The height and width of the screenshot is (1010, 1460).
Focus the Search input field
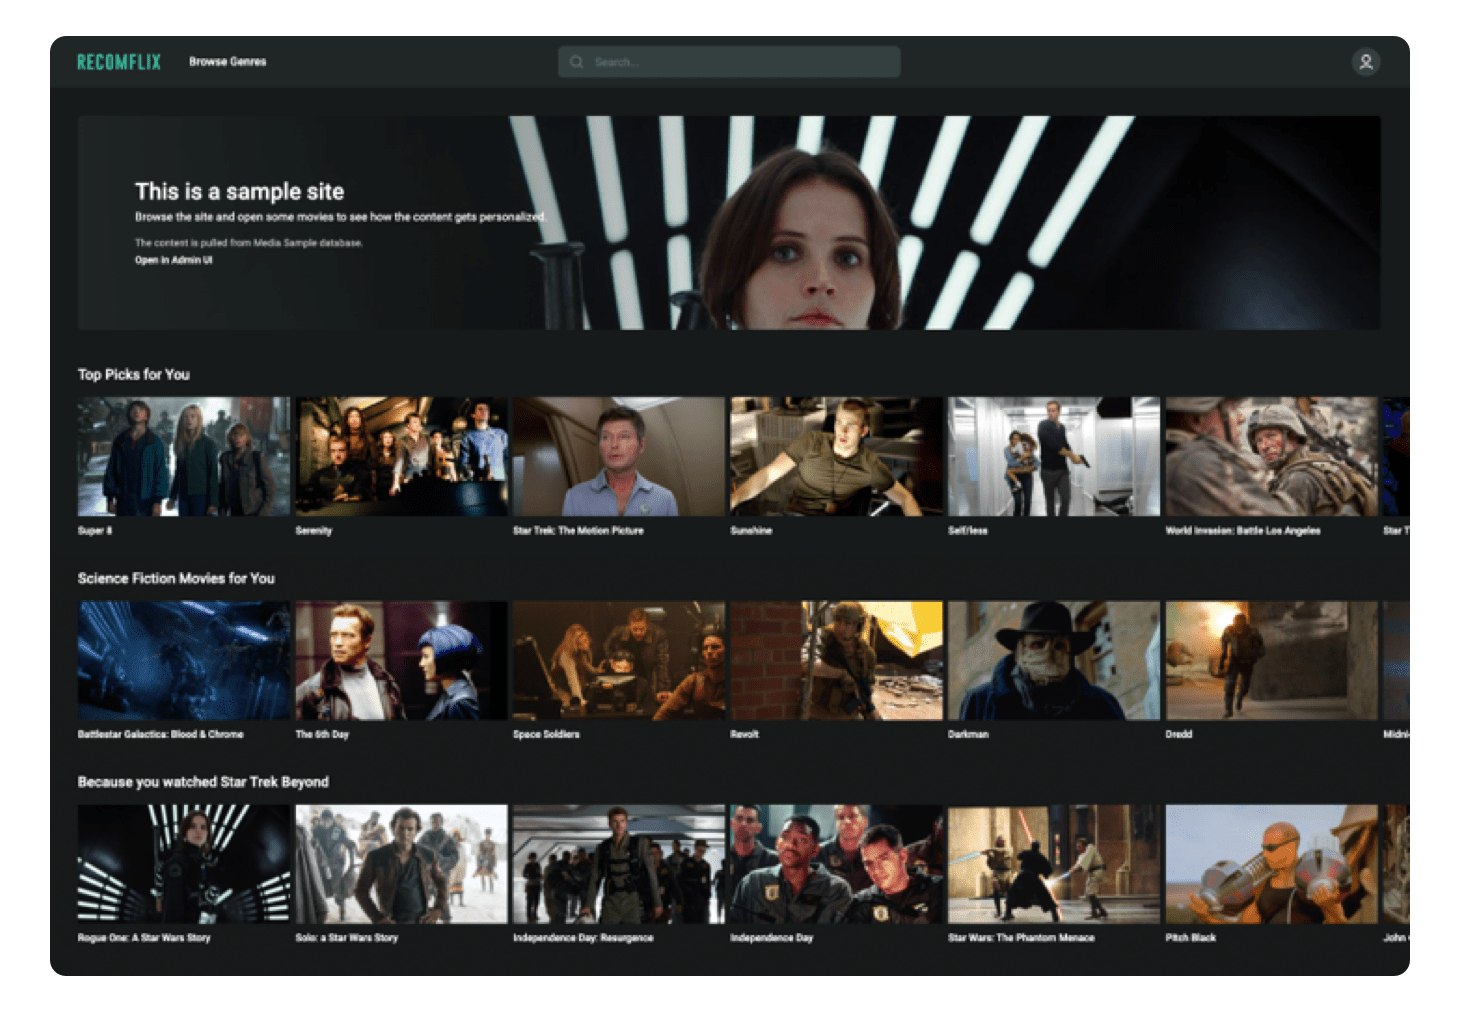(x=729, y=62)
